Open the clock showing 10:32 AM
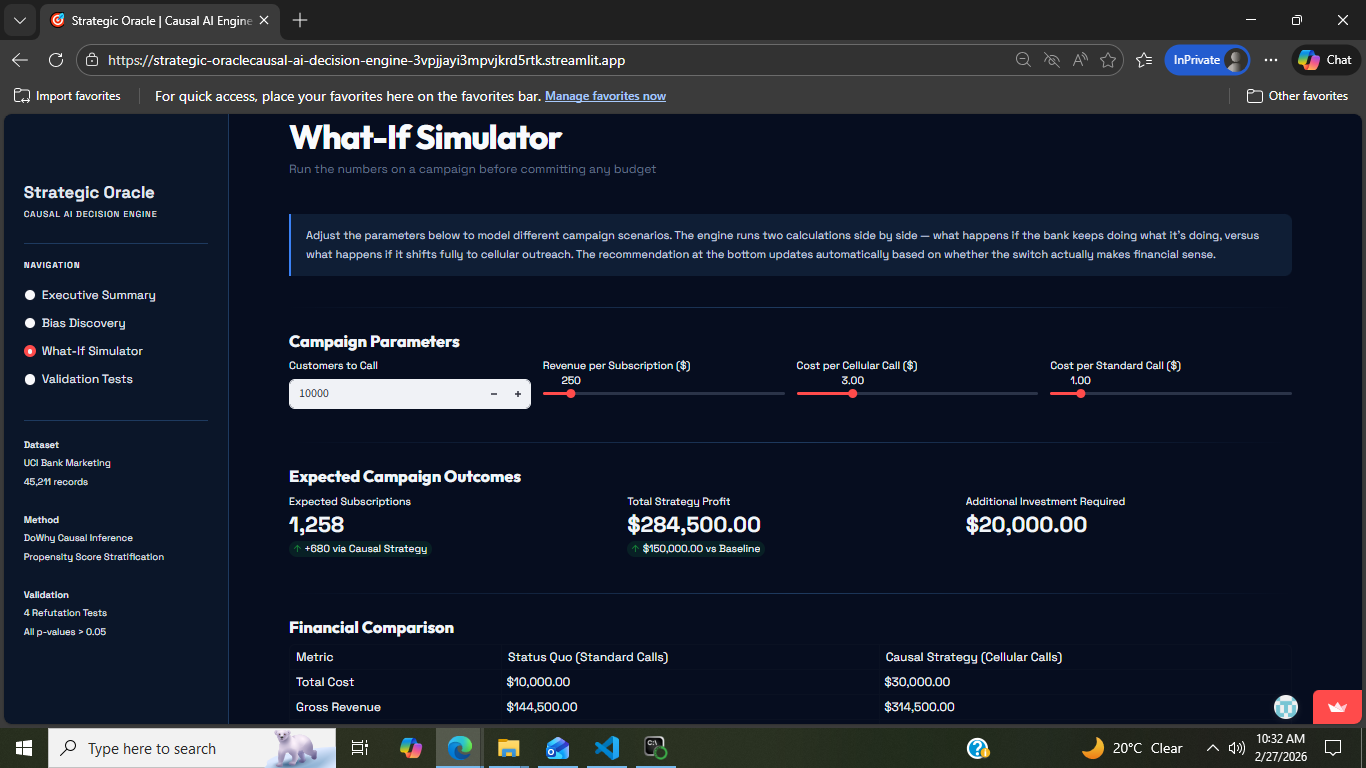The height and width of the screenshot is (768, 1366). (x=1282, y=748)
